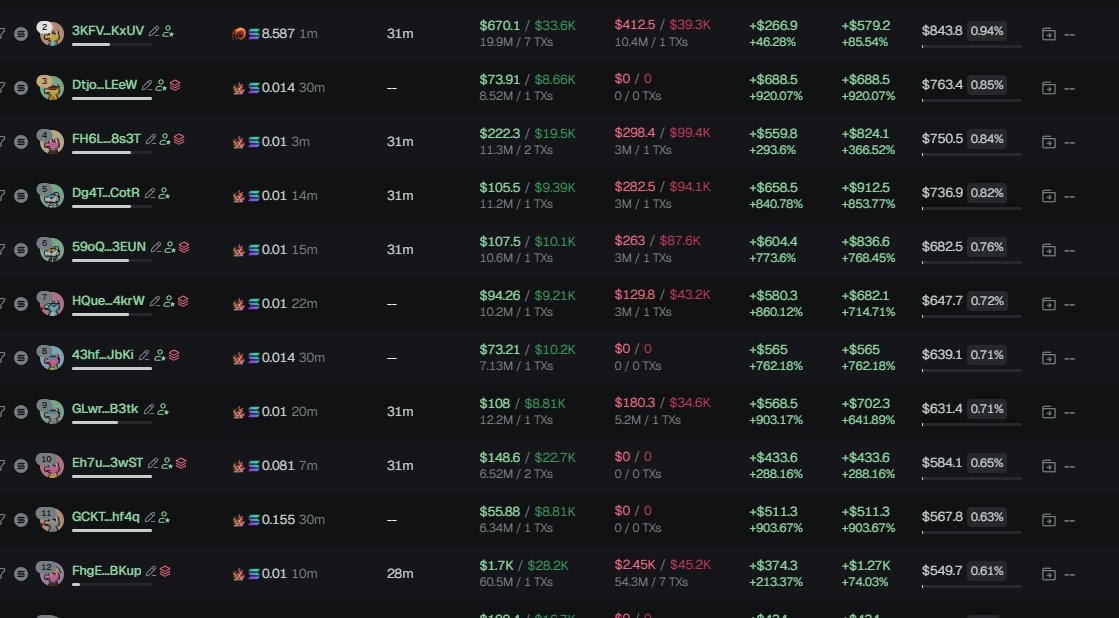Click the 0.94% holding percentage badge

point(987,31)
